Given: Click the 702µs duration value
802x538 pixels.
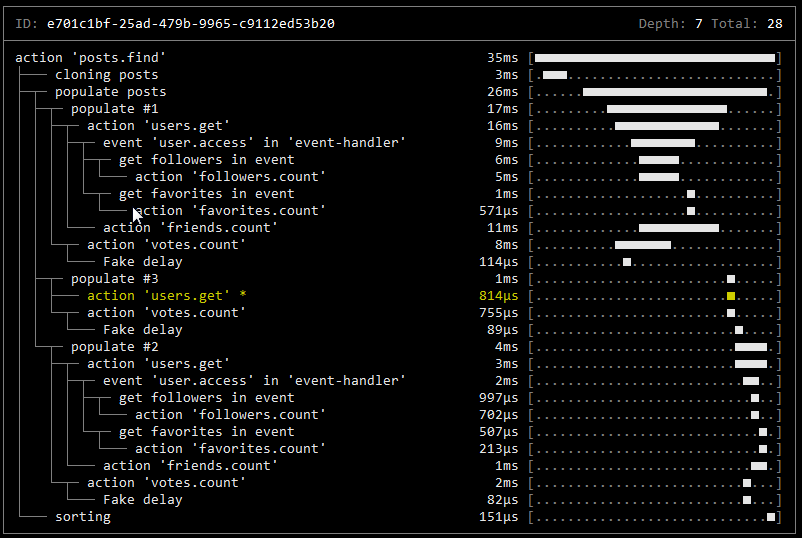Looking at the screenshot, I should [499, 415].
